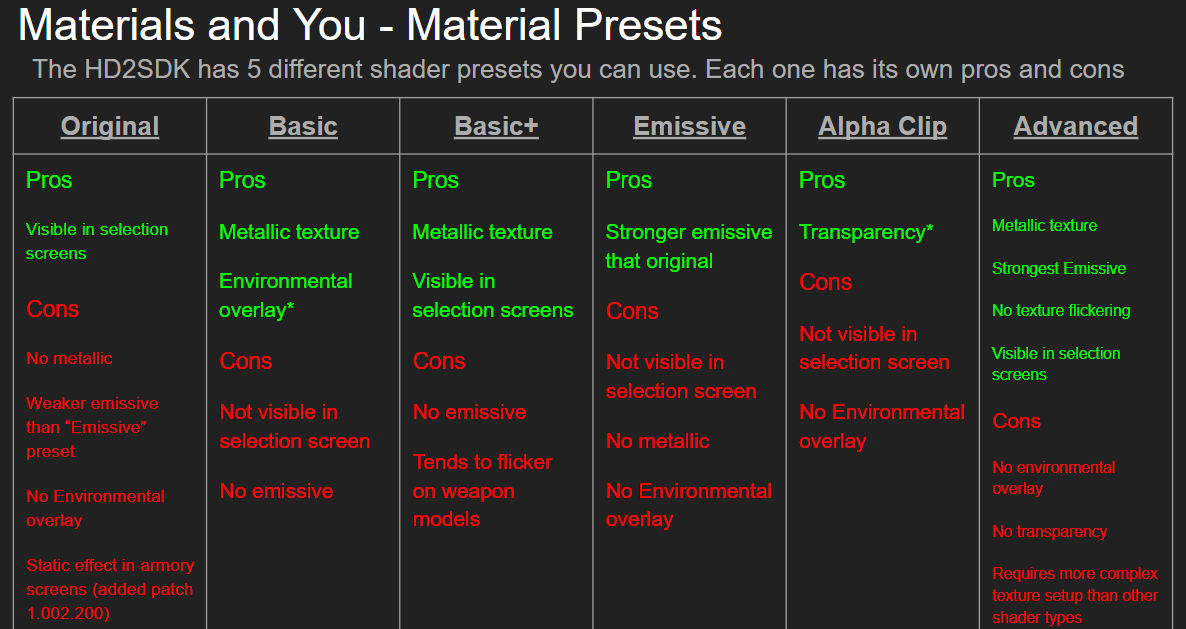Screen dimensions: 1186x629
Task: Select the Advanced preset heading link
Action: (1076, 126)
